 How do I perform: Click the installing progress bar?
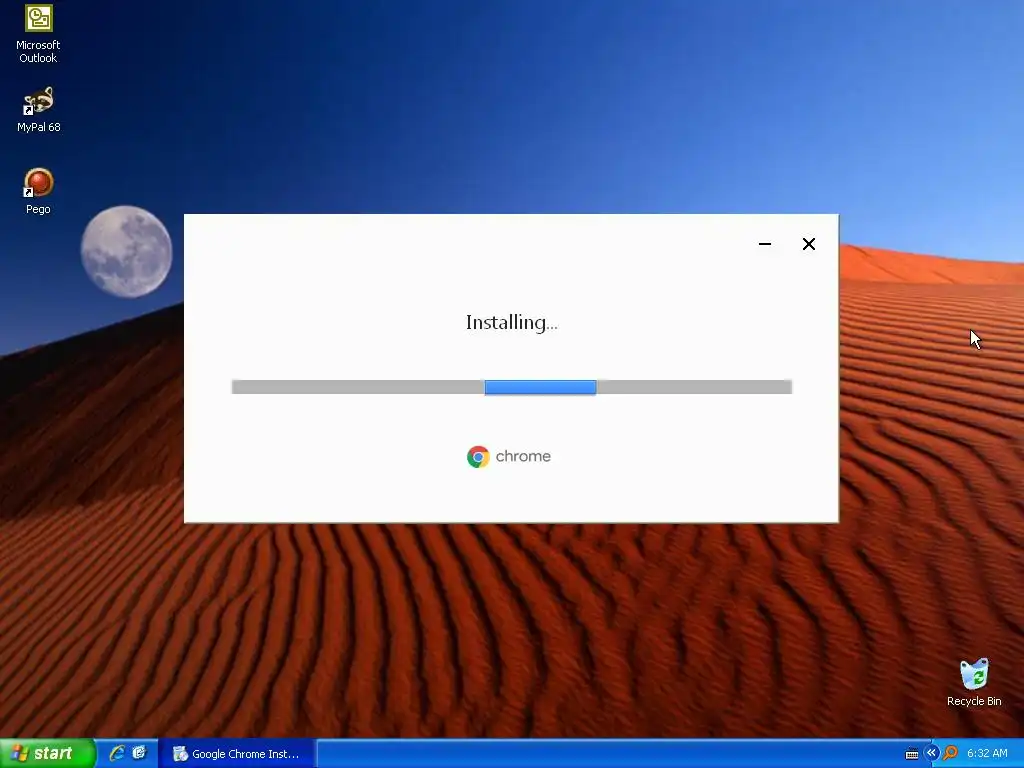[x=512, y=387]
